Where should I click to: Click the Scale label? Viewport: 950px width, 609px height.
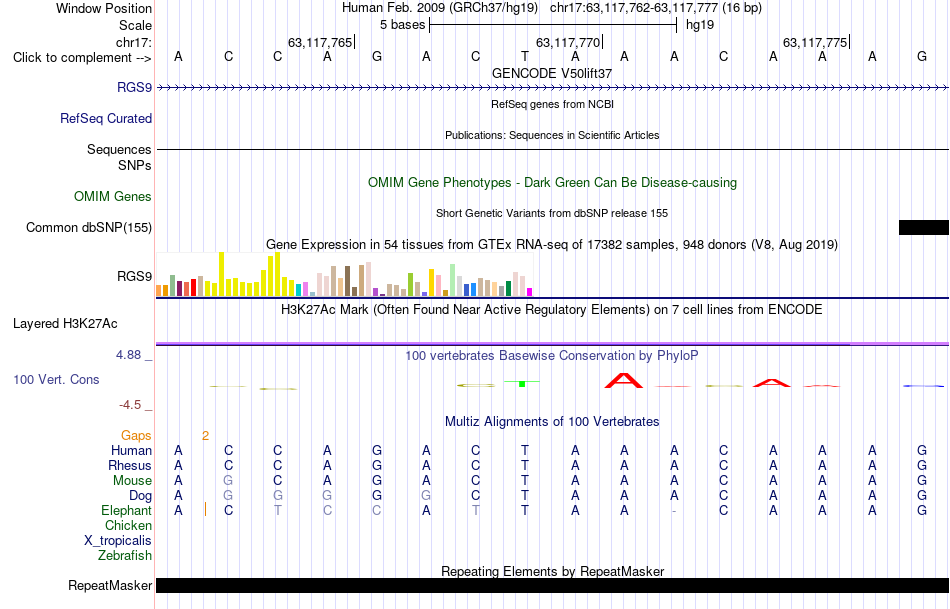[x=136, y=25]
